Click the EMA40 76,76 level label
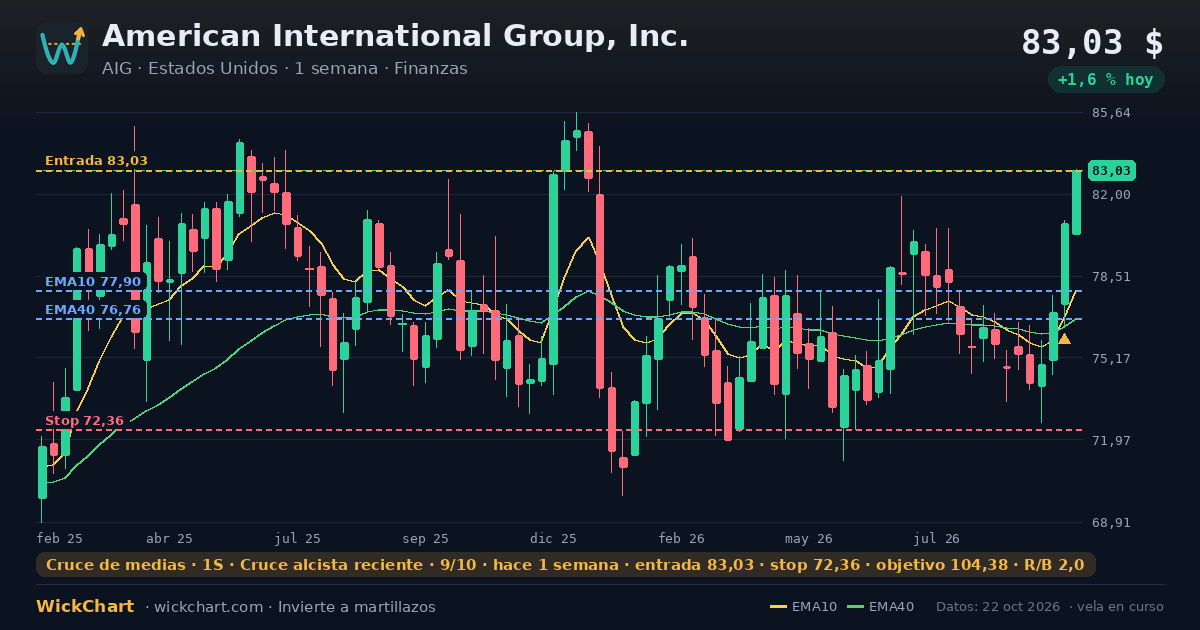Viewport: 1200px width, 630px height. click(x=93, y=310)
